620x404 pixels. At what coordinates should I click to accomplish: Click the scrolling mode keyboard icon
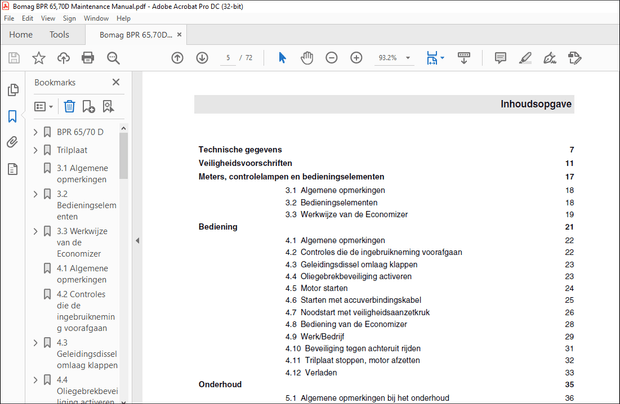(x=464, y=58)
